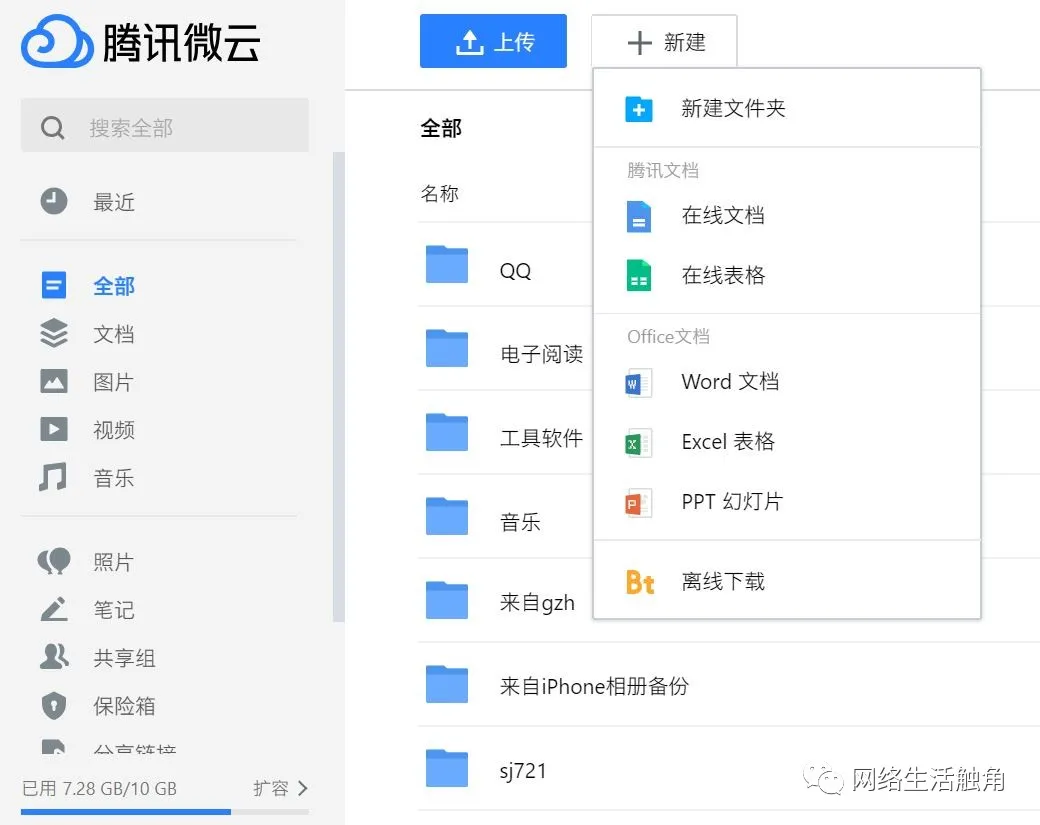Open the 照片 photos section
This screenshot has height=825, width=1040.
tap(113, 562)
